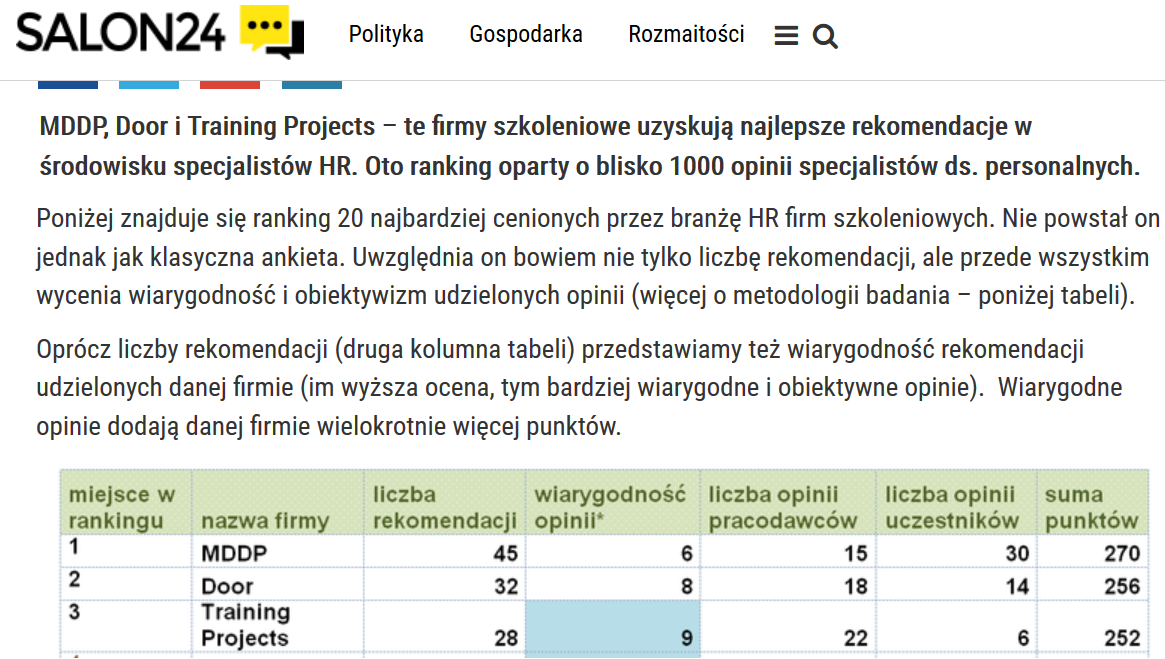Go to the Gospodarka section
This screenshot has height=659, width=1165.
click(526, 34)
